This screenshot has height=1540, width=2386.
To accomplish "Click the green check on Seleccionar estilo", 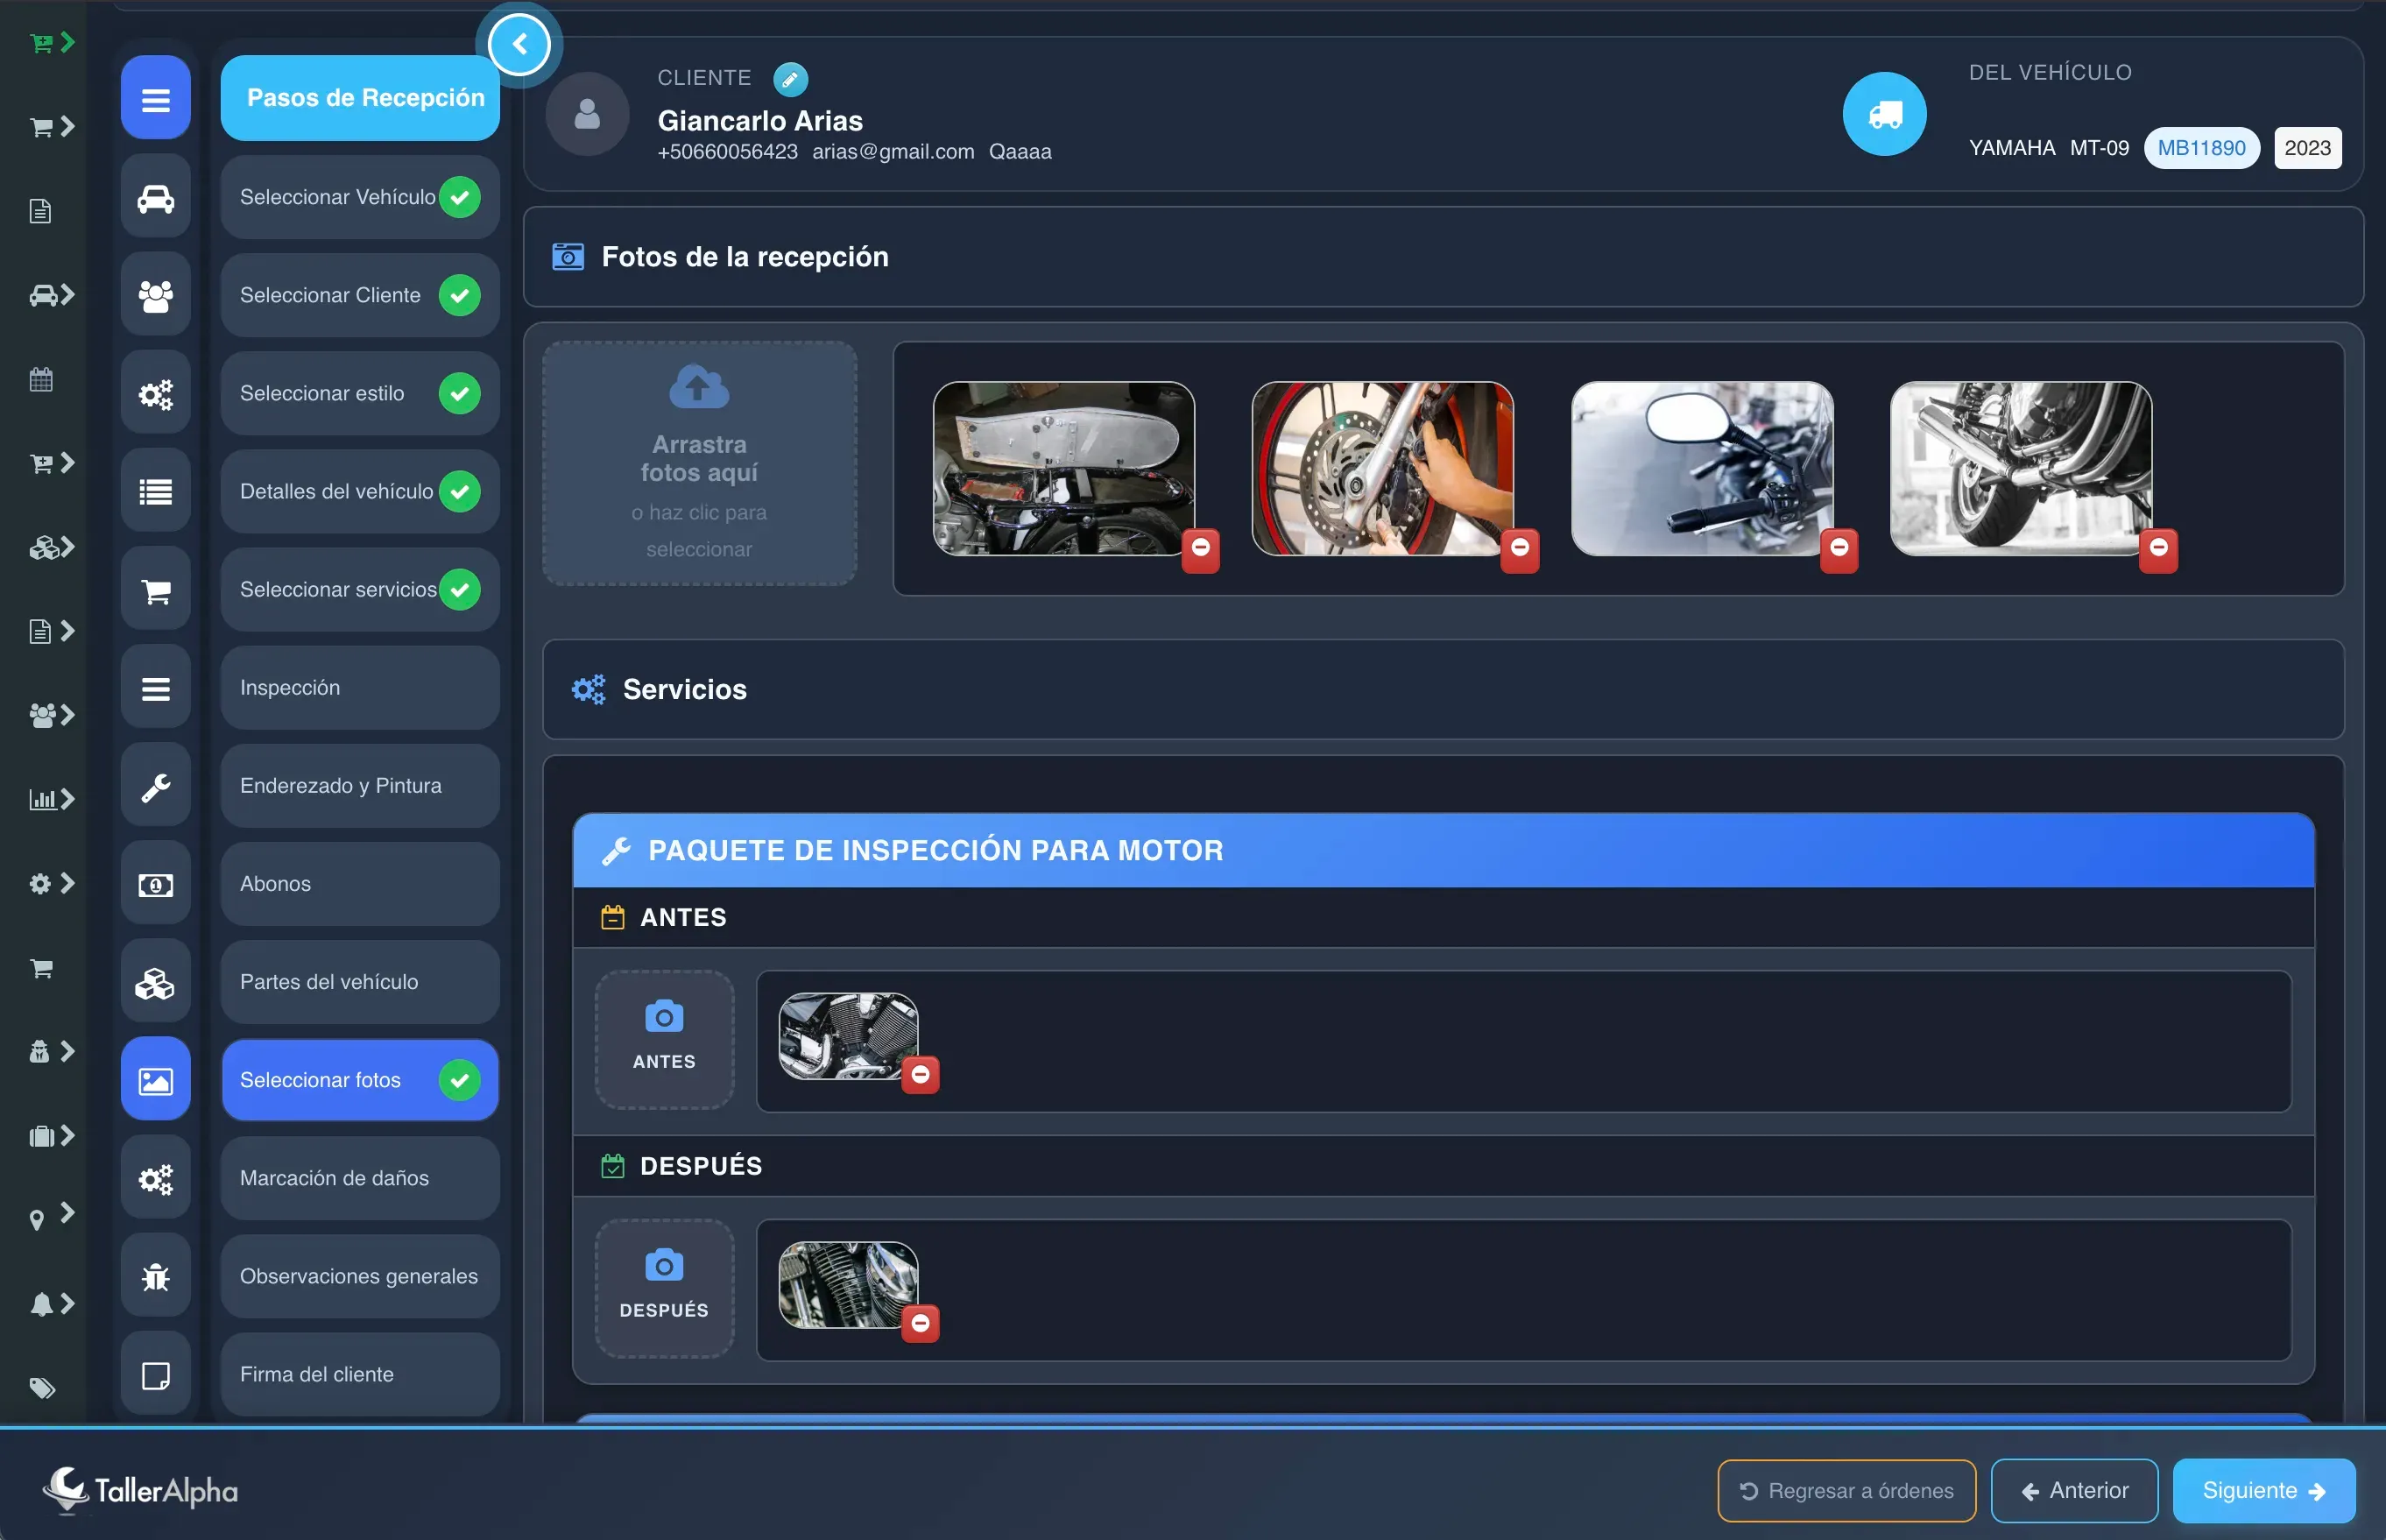I will [459, 393].
